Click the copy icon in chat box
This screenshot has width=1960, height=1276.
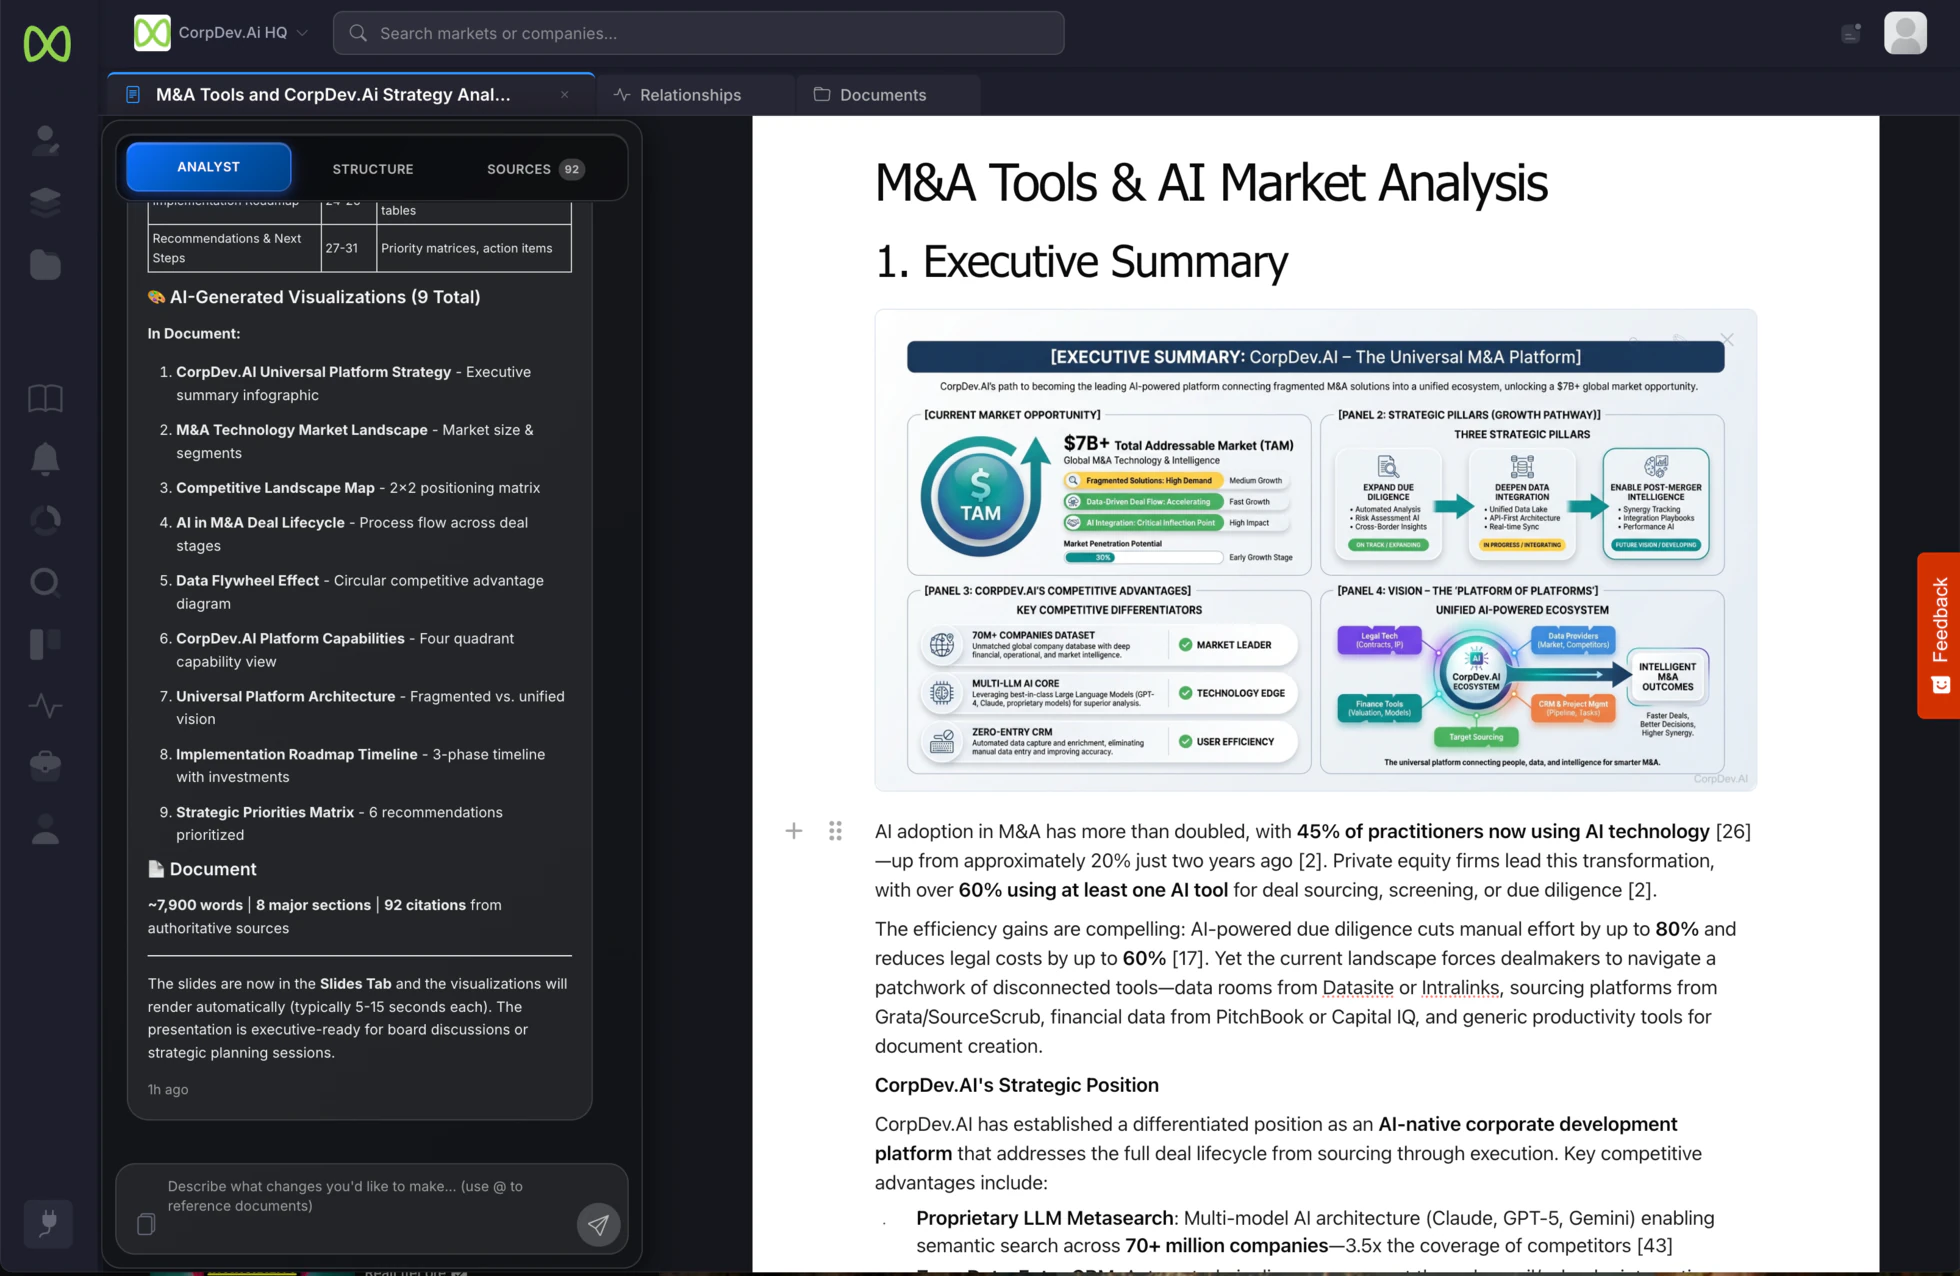[146, 1224]
